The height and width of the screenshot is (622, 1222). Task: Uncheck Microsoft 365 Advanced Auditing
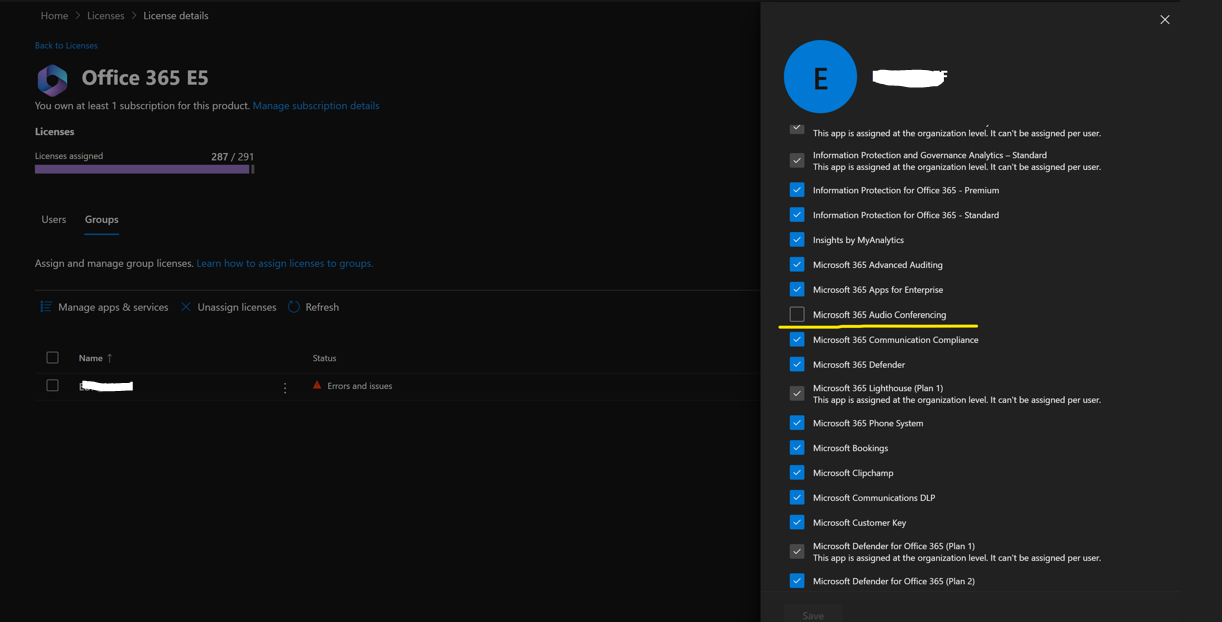coord(797,264)
